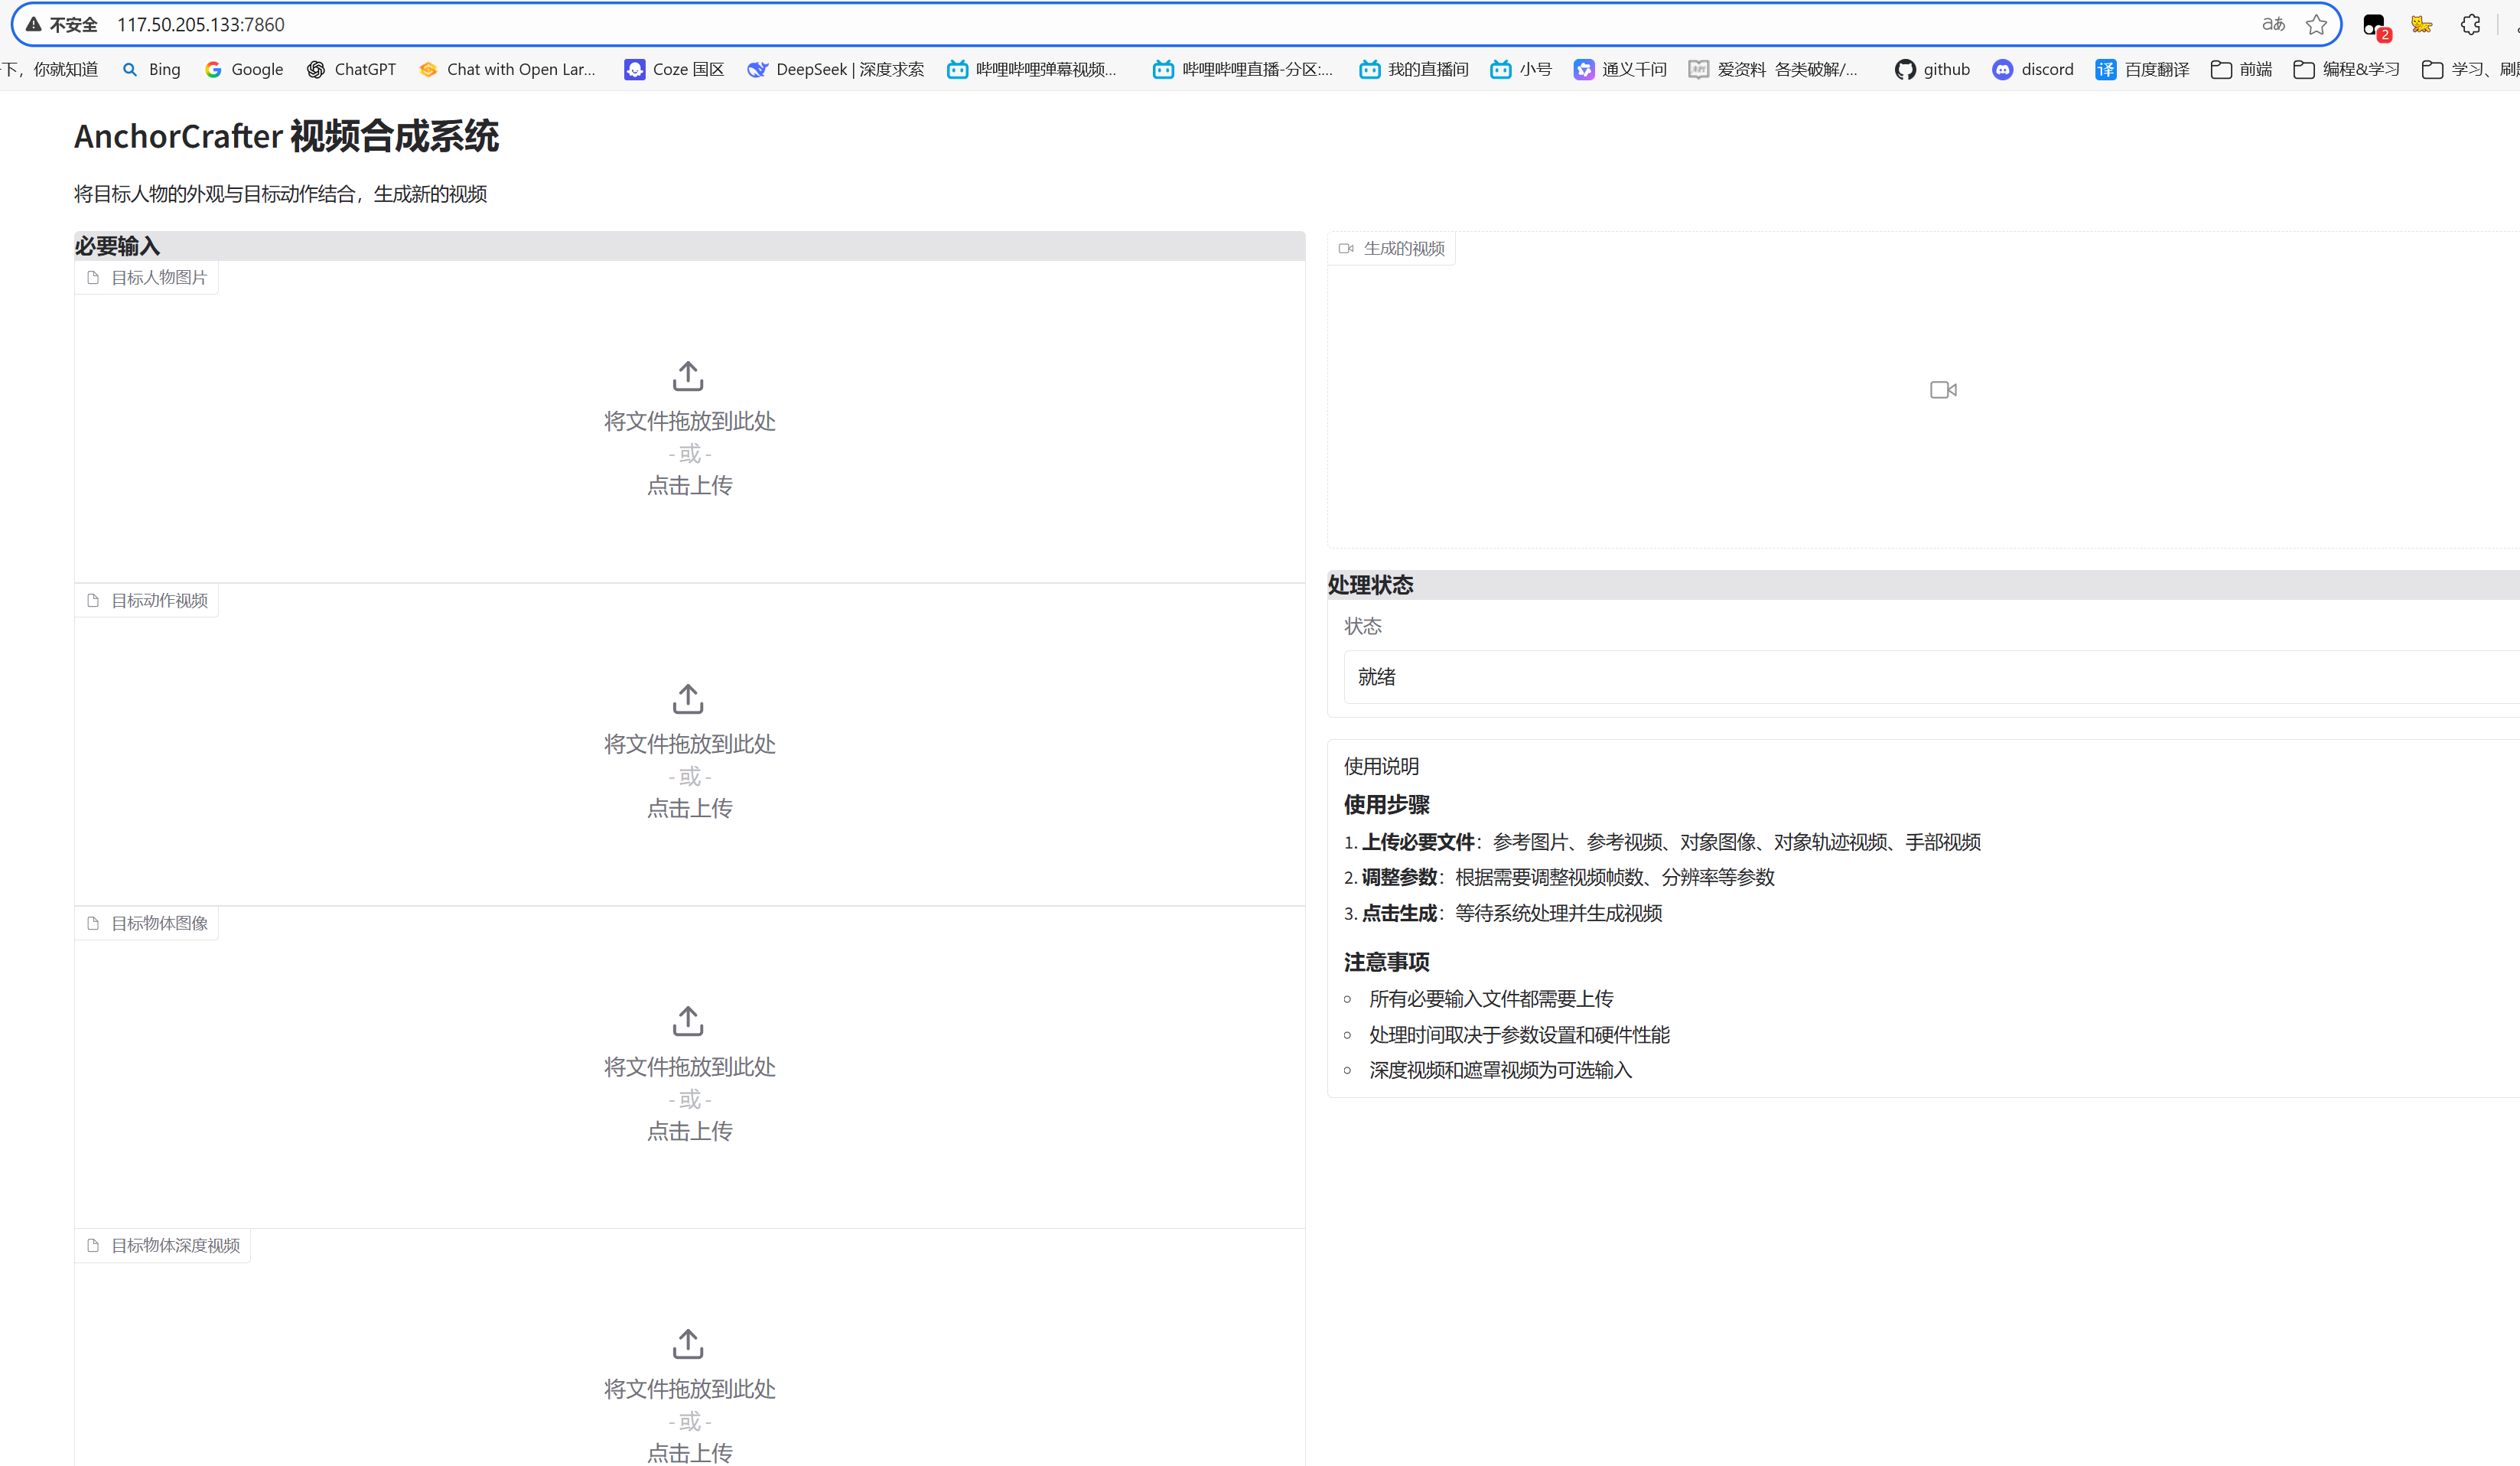Click 处理时间取决于参数设置和硬件性能 note
This screenshot has height=1466, width=2520.
pyautogui.click(x=1519, y=1035)
